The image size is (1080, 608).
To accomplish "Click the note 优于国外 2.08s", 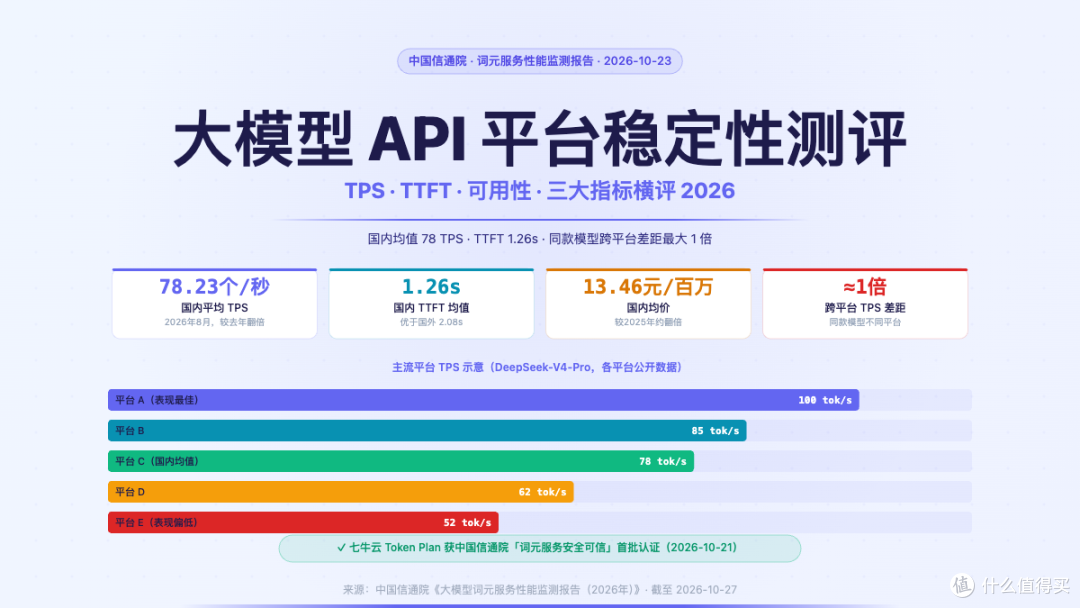I will pos(431,322).
